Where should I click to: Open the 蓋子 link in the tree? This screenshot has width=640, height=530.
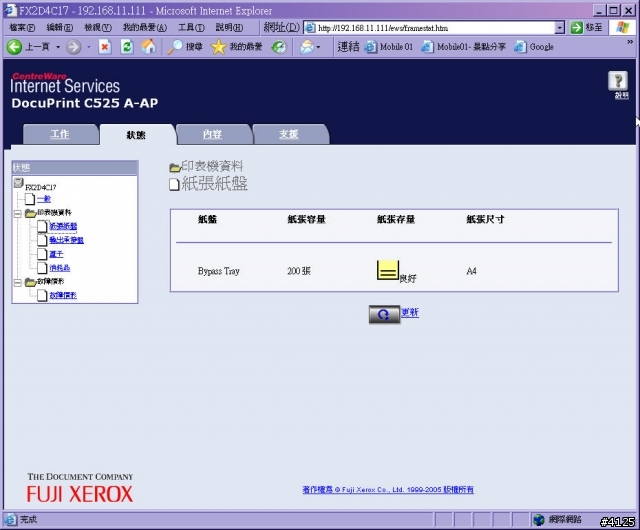(x=56, y=254)
